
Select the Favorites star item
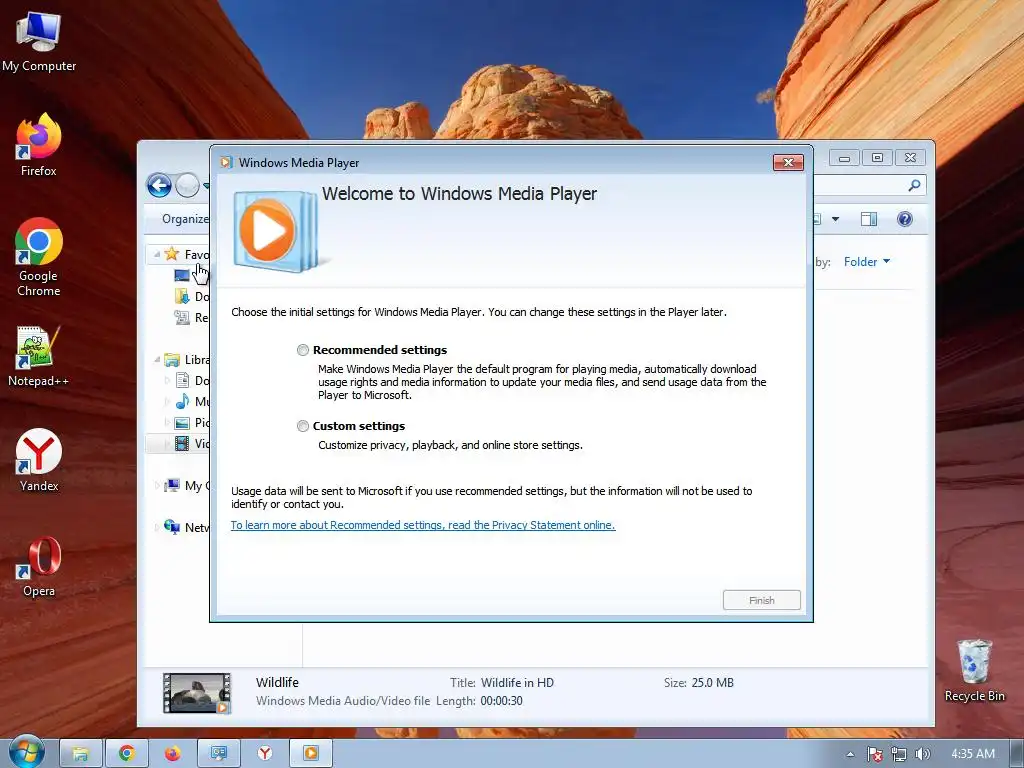[x=172, y=253]
